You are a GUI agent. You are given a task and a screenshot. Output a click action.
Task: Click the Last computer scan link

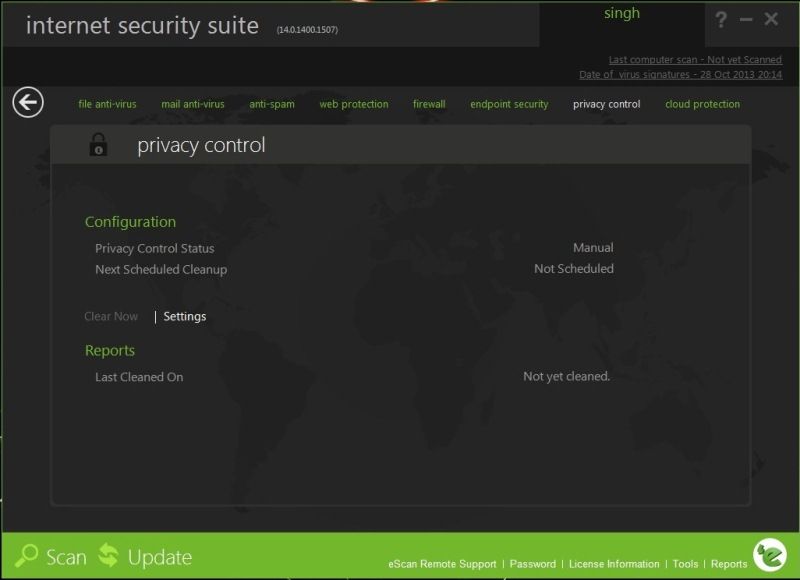tap(695, 60)
